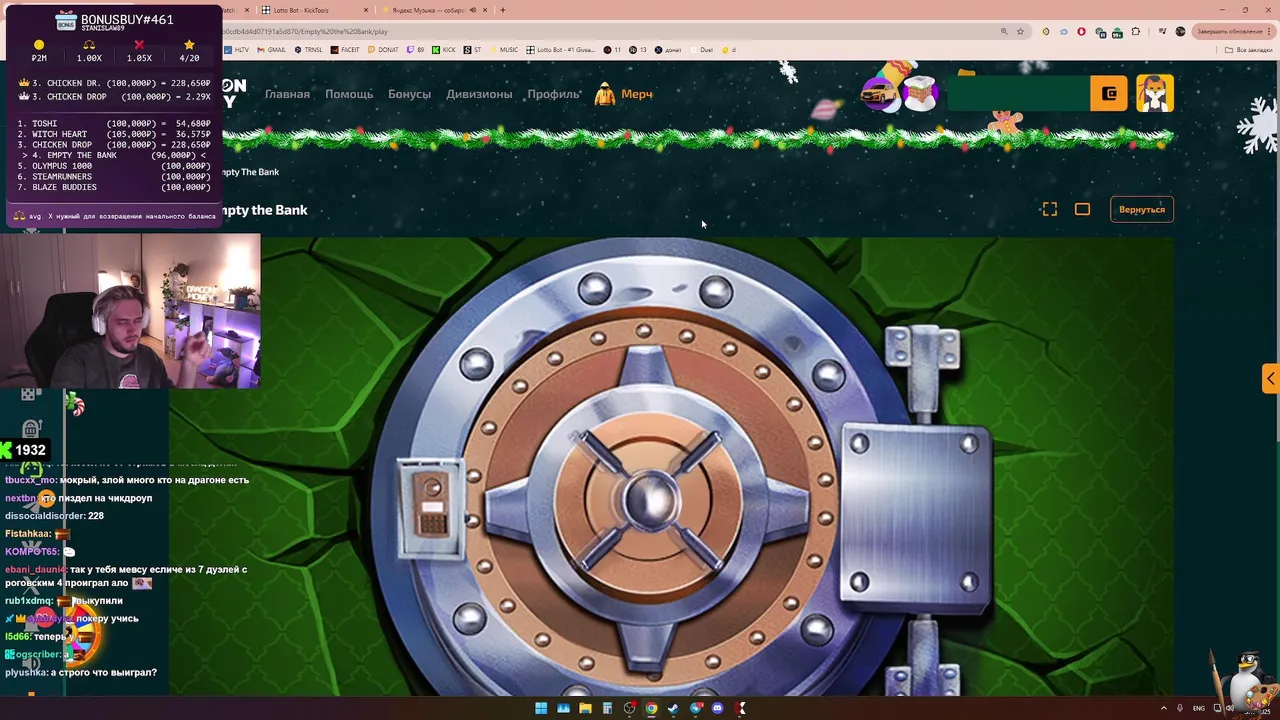Open the Мерч store link
The width and height of the screenshot is (1280, 720).
[624, 94]
